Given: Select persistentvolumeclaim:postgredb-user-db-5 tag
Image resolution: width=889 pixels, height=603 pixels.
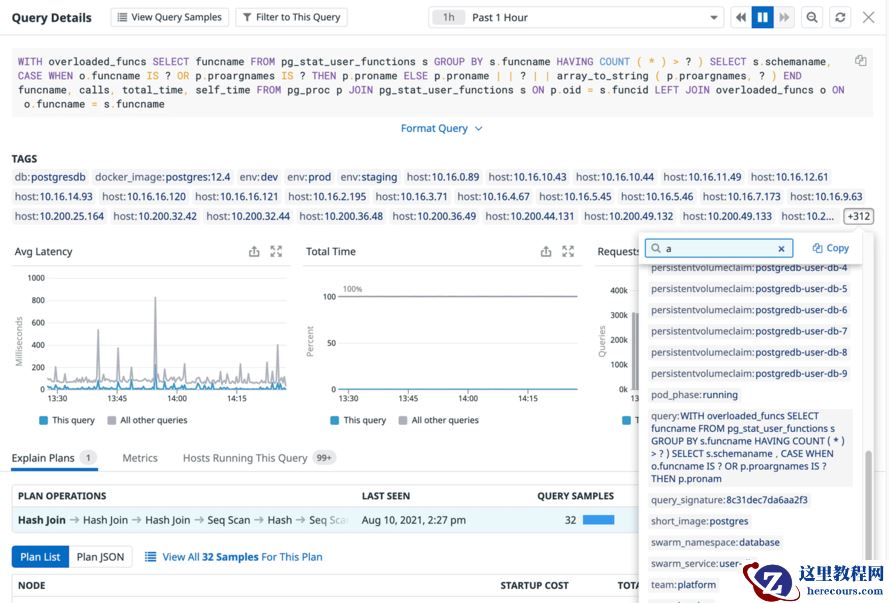Looking at the screenshot, I should 749,289.
